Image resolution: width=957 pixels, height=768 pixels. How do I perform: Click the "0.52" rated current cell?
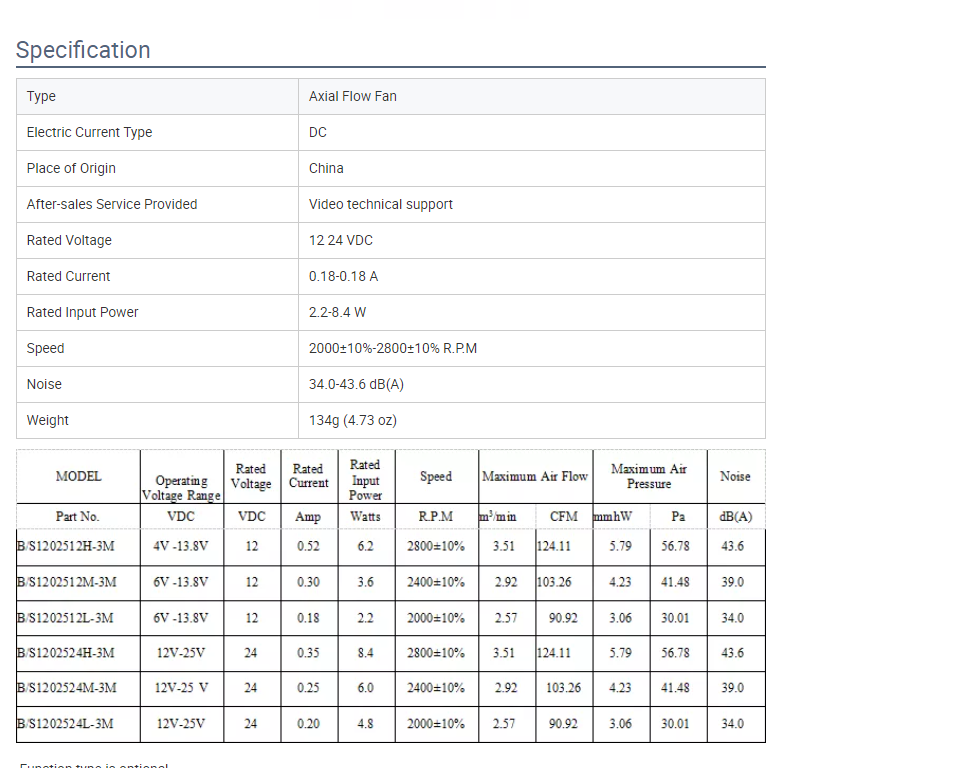click(308, 546)
